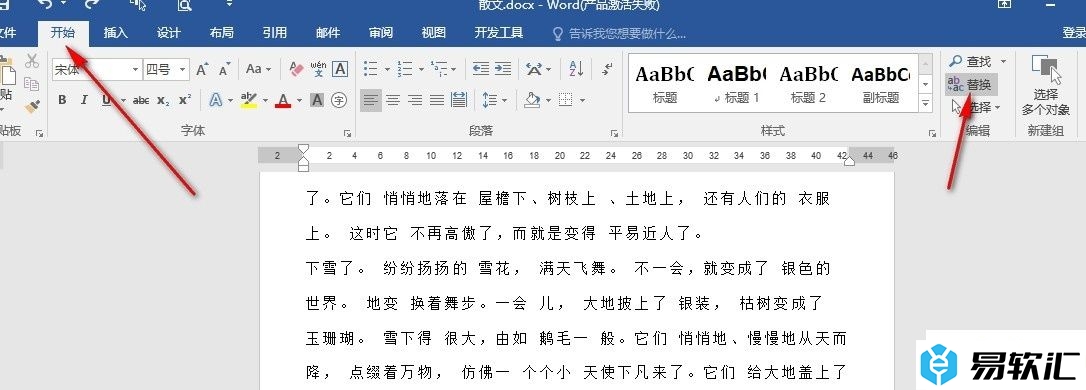Expand numbering library arrow
This screenshot has height=390, width=1086.
(421, 69)
